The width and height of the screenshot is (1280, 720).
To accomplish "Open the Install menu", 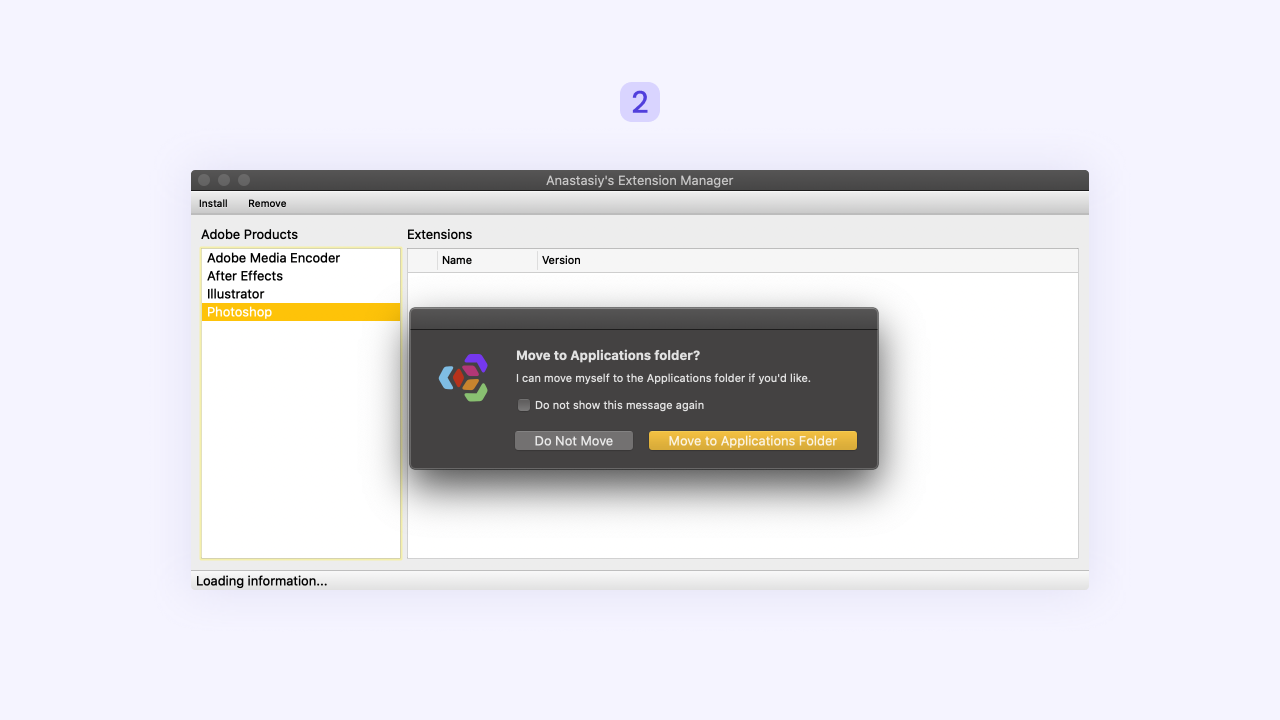I will [x=213, y=203].
